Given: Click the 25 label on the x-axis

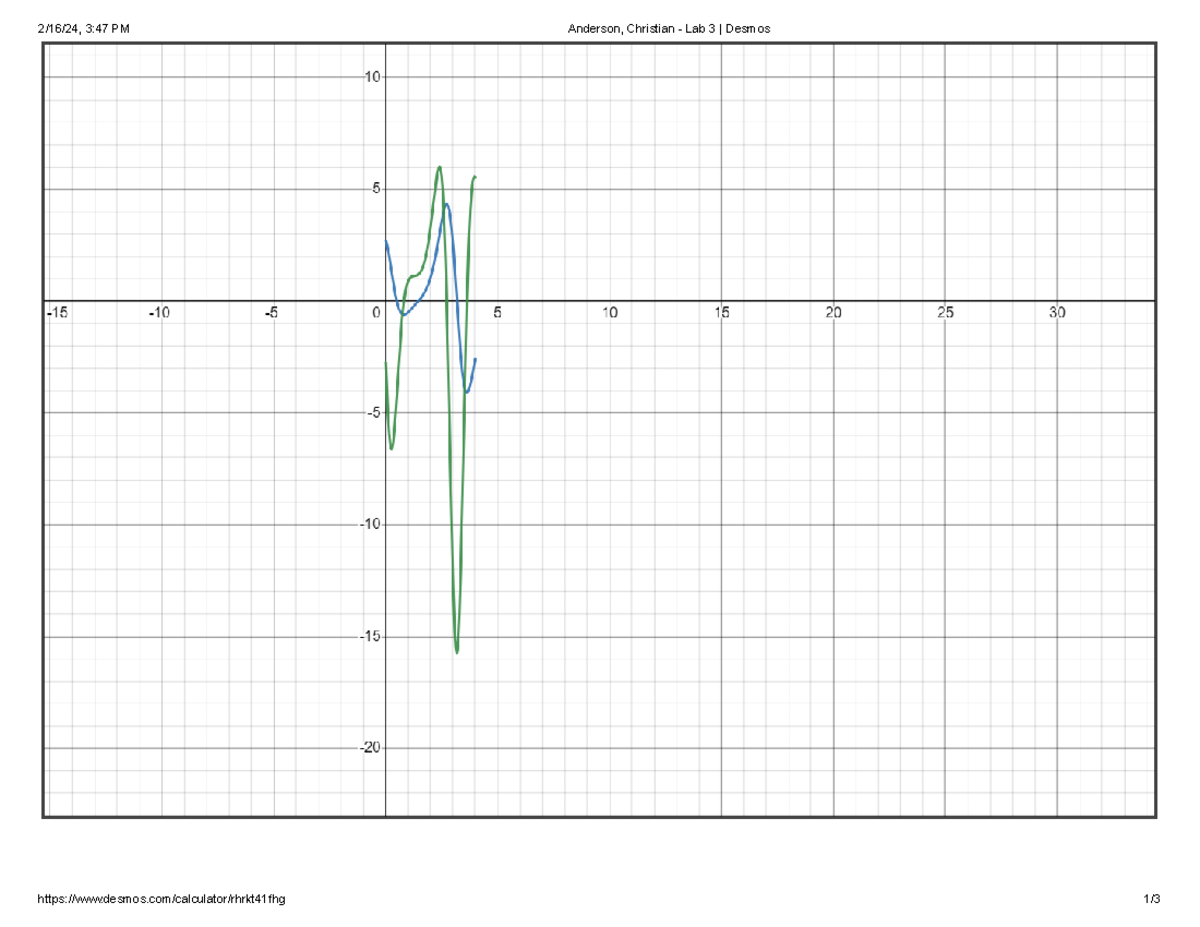Looking at the screenshot, I should (x=946, y=313).
